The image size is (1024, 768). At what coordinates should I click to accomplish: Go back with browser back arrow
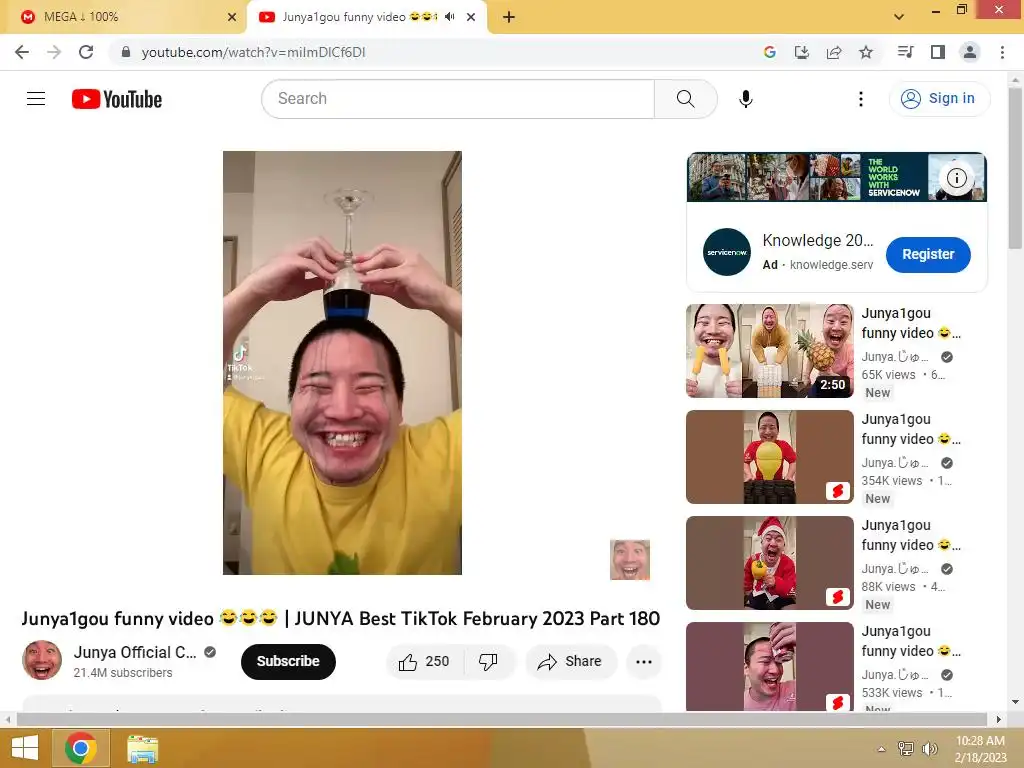(22, 52)
